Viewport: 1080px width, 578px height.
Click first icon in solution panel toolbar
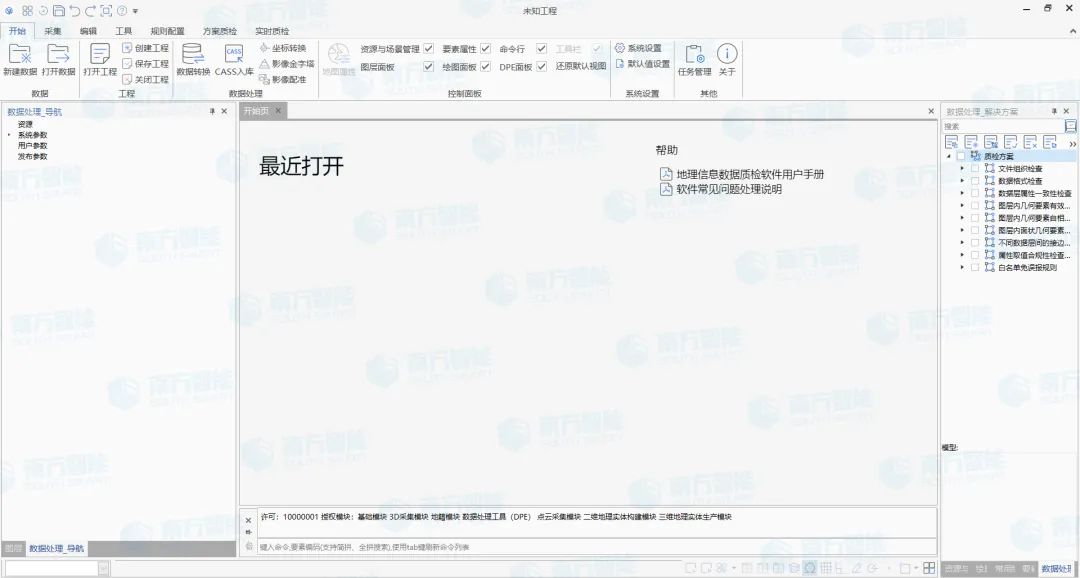point(951,143)
